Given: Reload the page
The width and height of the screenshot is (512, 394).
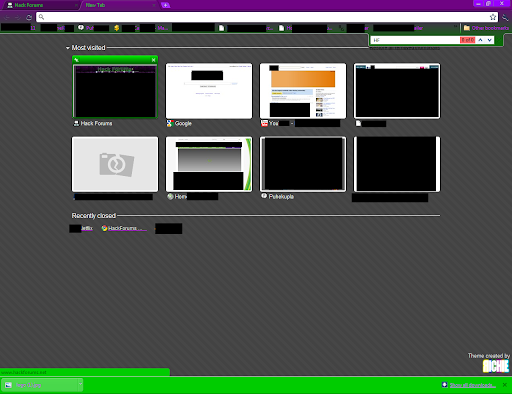Looking at the screenshot, I should tap(29, 17).
